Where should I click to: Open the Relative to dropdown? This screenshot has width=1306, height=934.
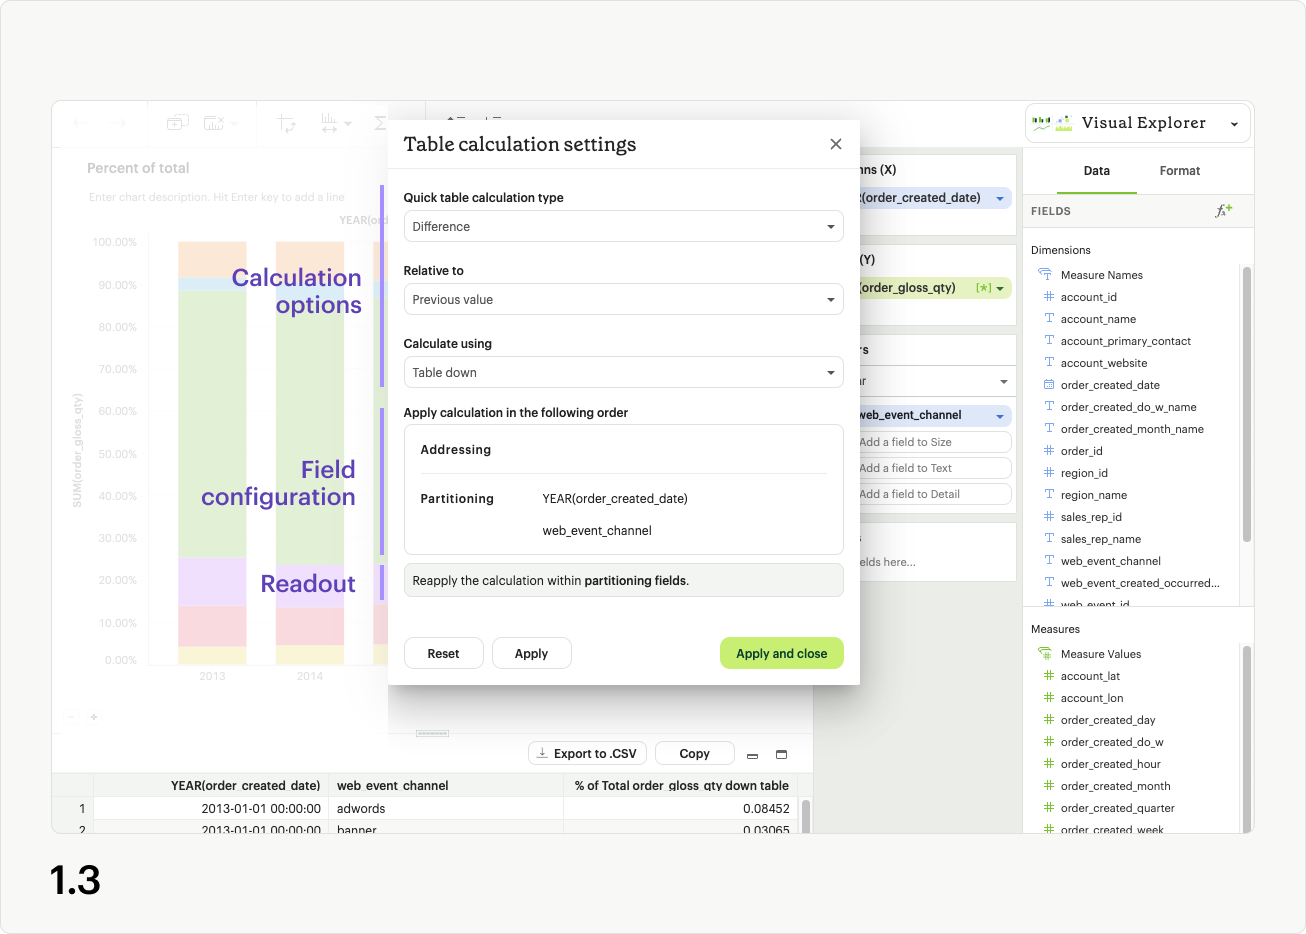coord(623,300)
